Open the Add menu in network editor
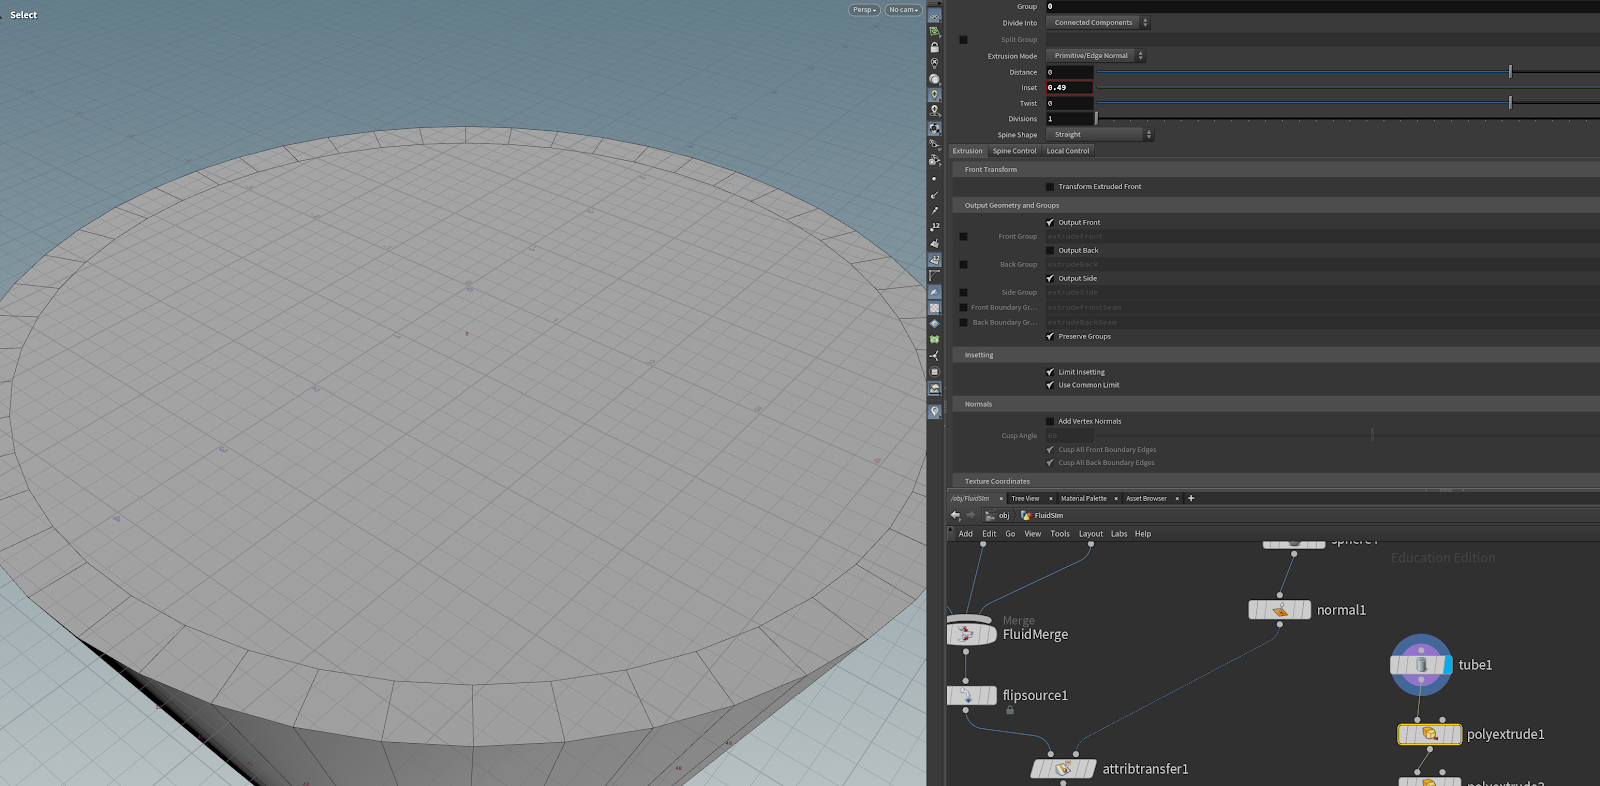This screenshot has height=786, width=1600. pyautogui.click(x=966, y=534)
